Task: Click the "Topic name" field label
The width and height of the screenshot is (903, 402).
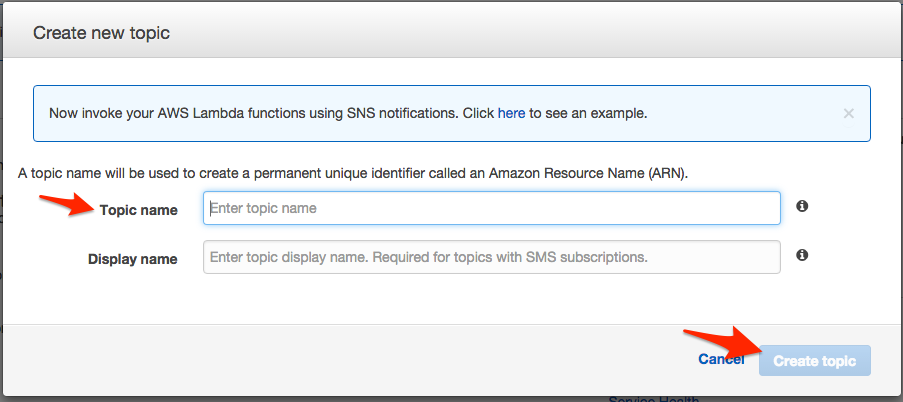Action: pyautogui.click(x=138, y=210)
